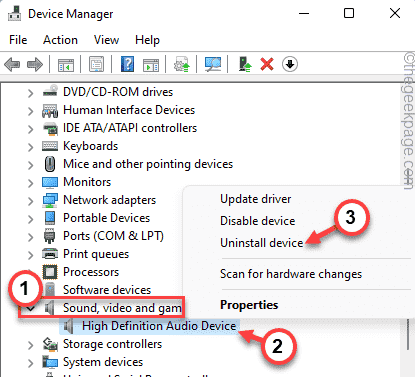Click the Monitors category icon
The image size is (415, 377).
(x=50, y=182)
